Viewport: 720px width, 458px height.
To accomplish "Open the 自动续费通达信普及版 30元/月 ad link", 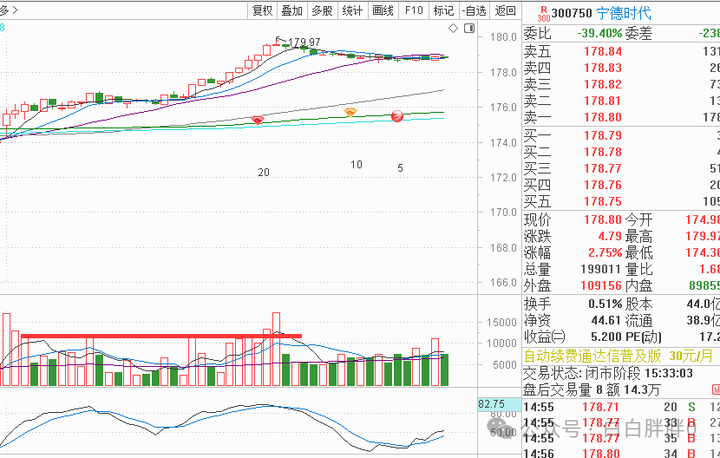I will click(618, 356).
